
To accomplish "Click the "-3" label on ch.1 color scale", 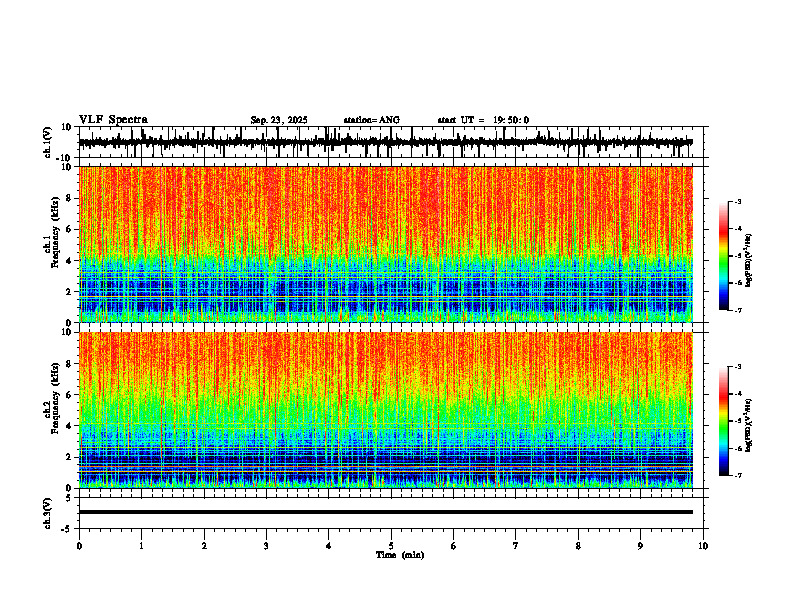I will coord(738,202).
